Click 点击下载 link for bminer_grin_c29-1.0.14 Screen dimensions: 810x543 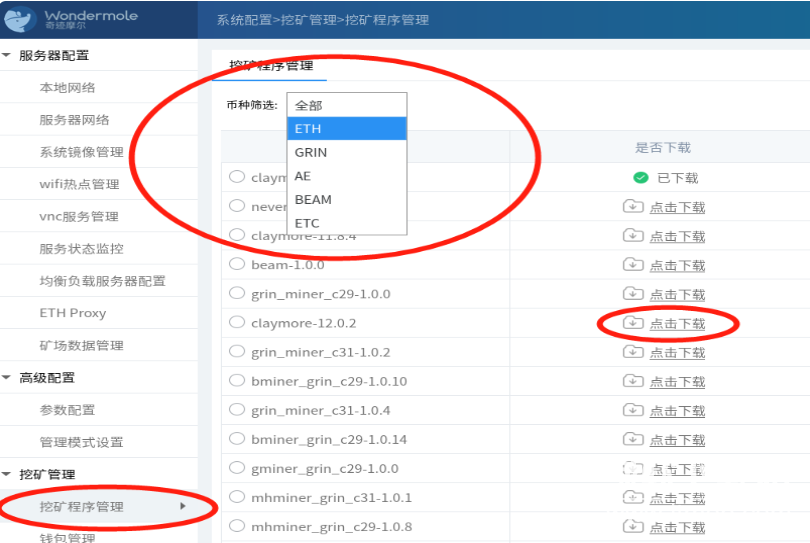click(x=677, y=439)
